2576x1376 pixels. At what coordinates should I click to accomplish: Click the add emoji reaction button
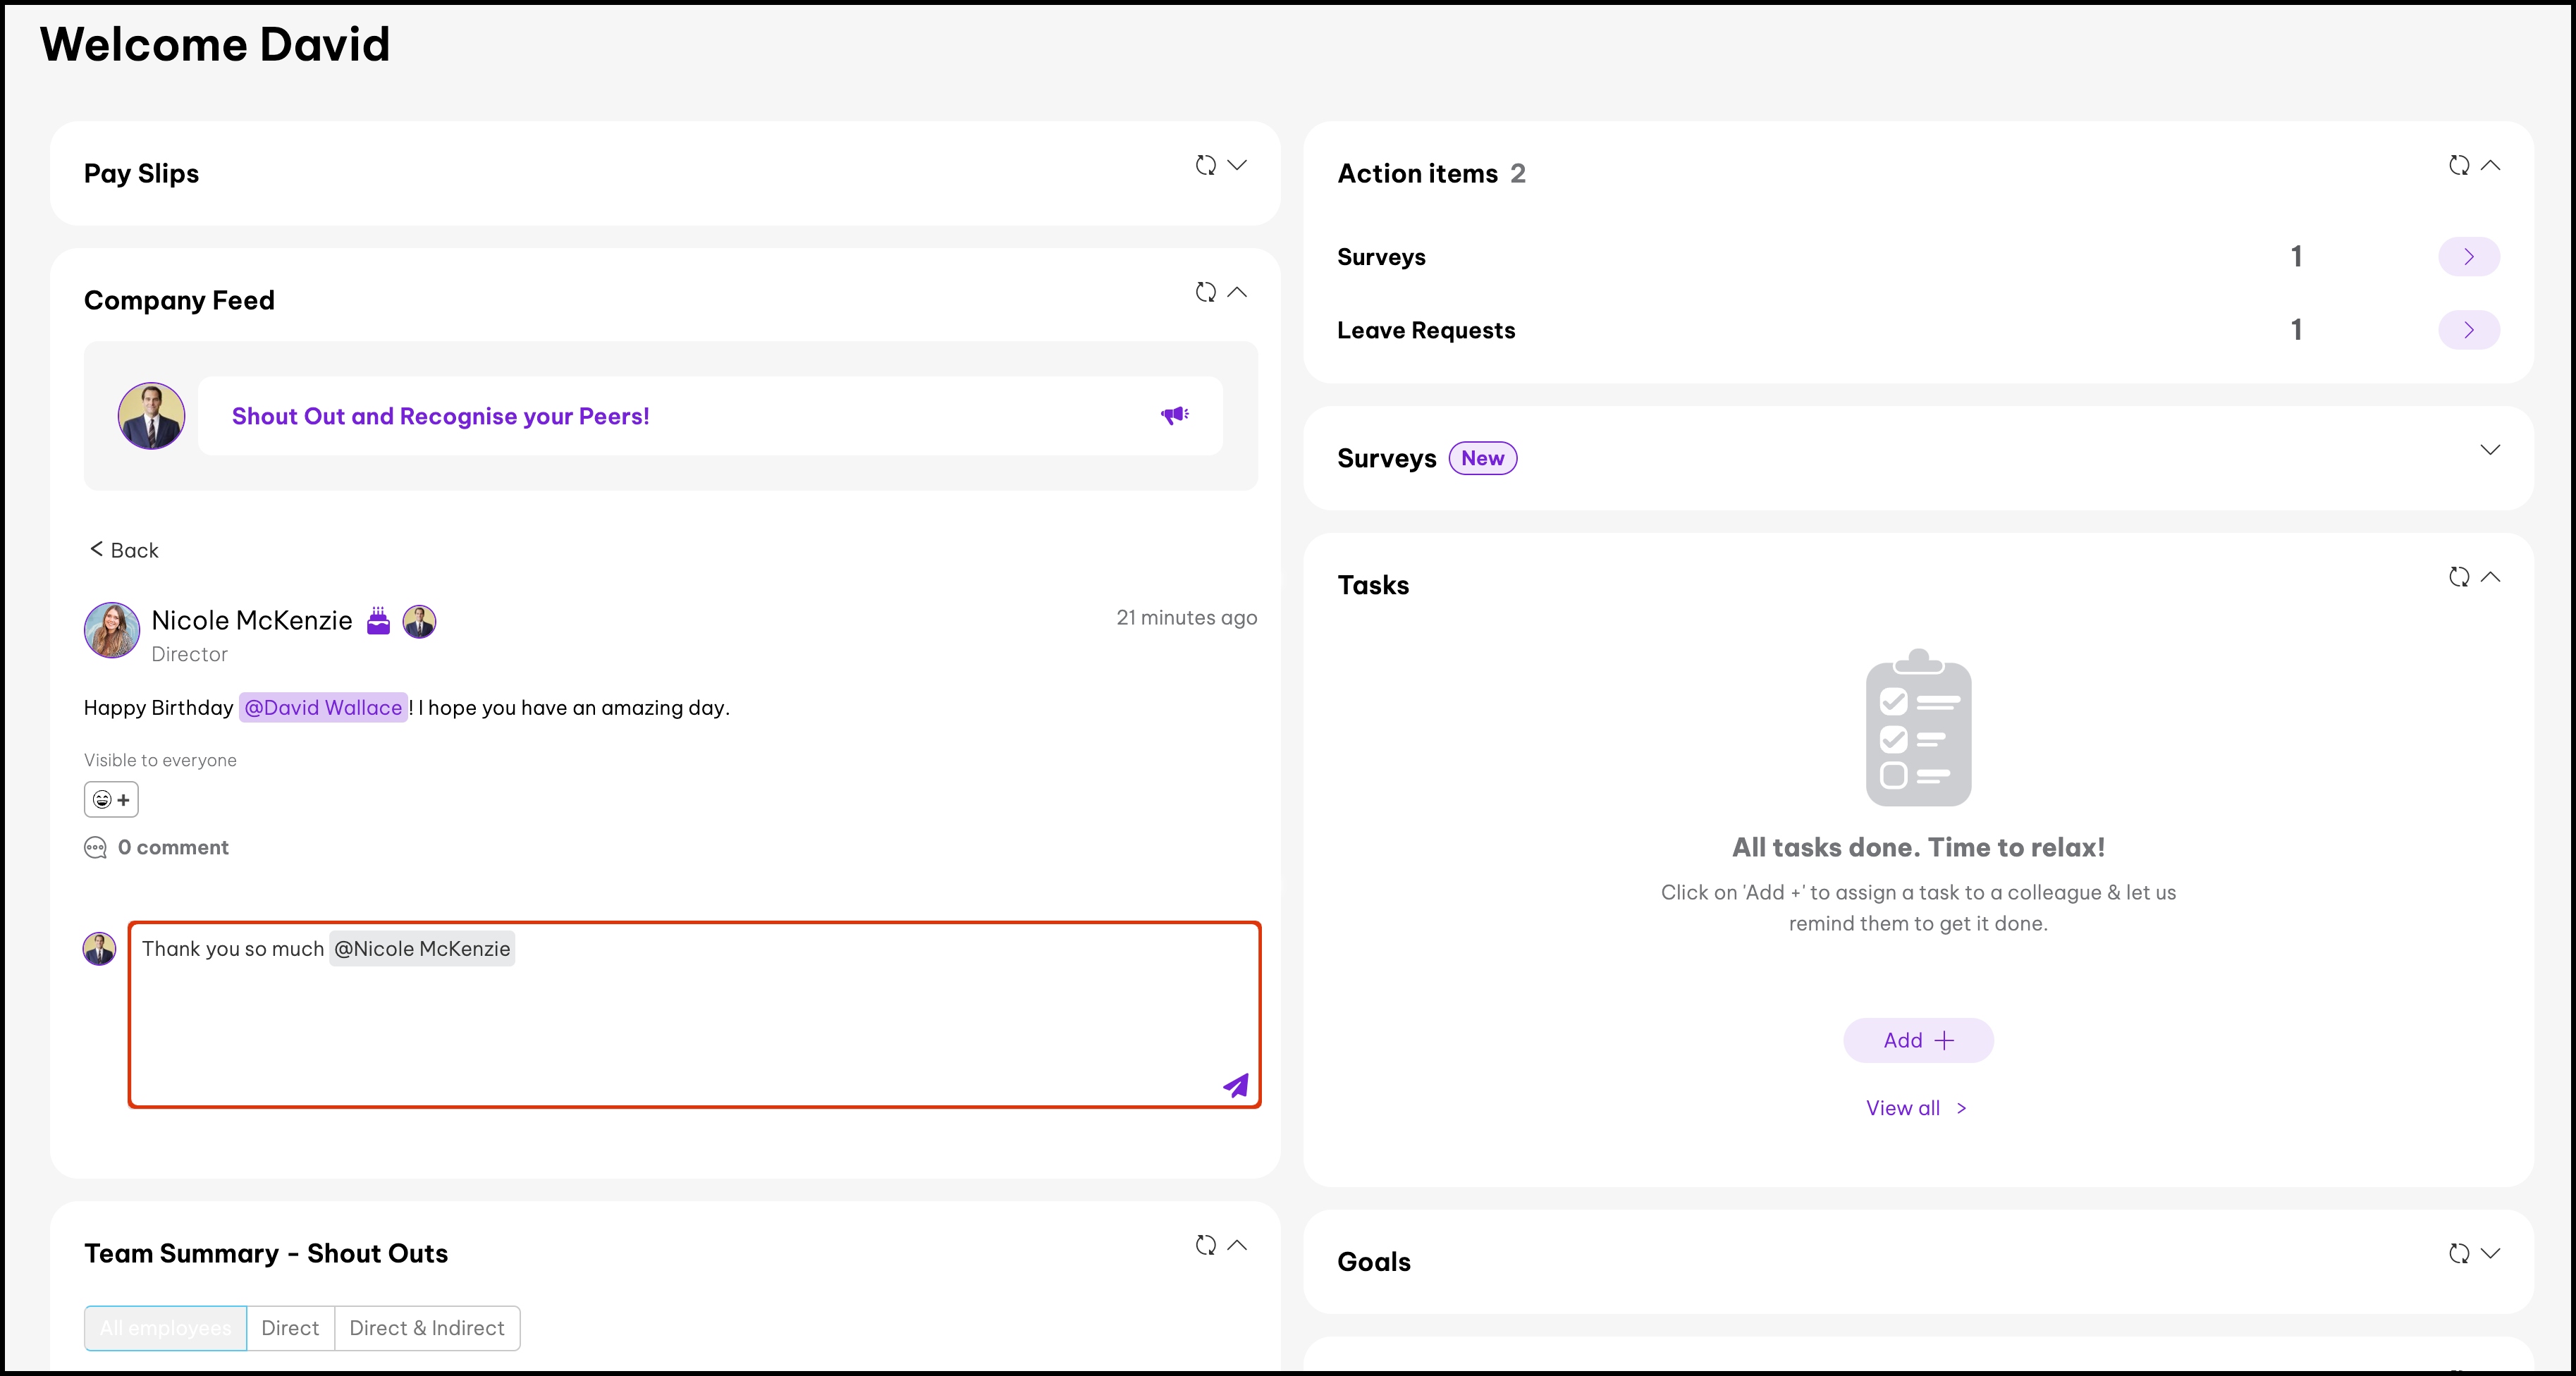111,800
